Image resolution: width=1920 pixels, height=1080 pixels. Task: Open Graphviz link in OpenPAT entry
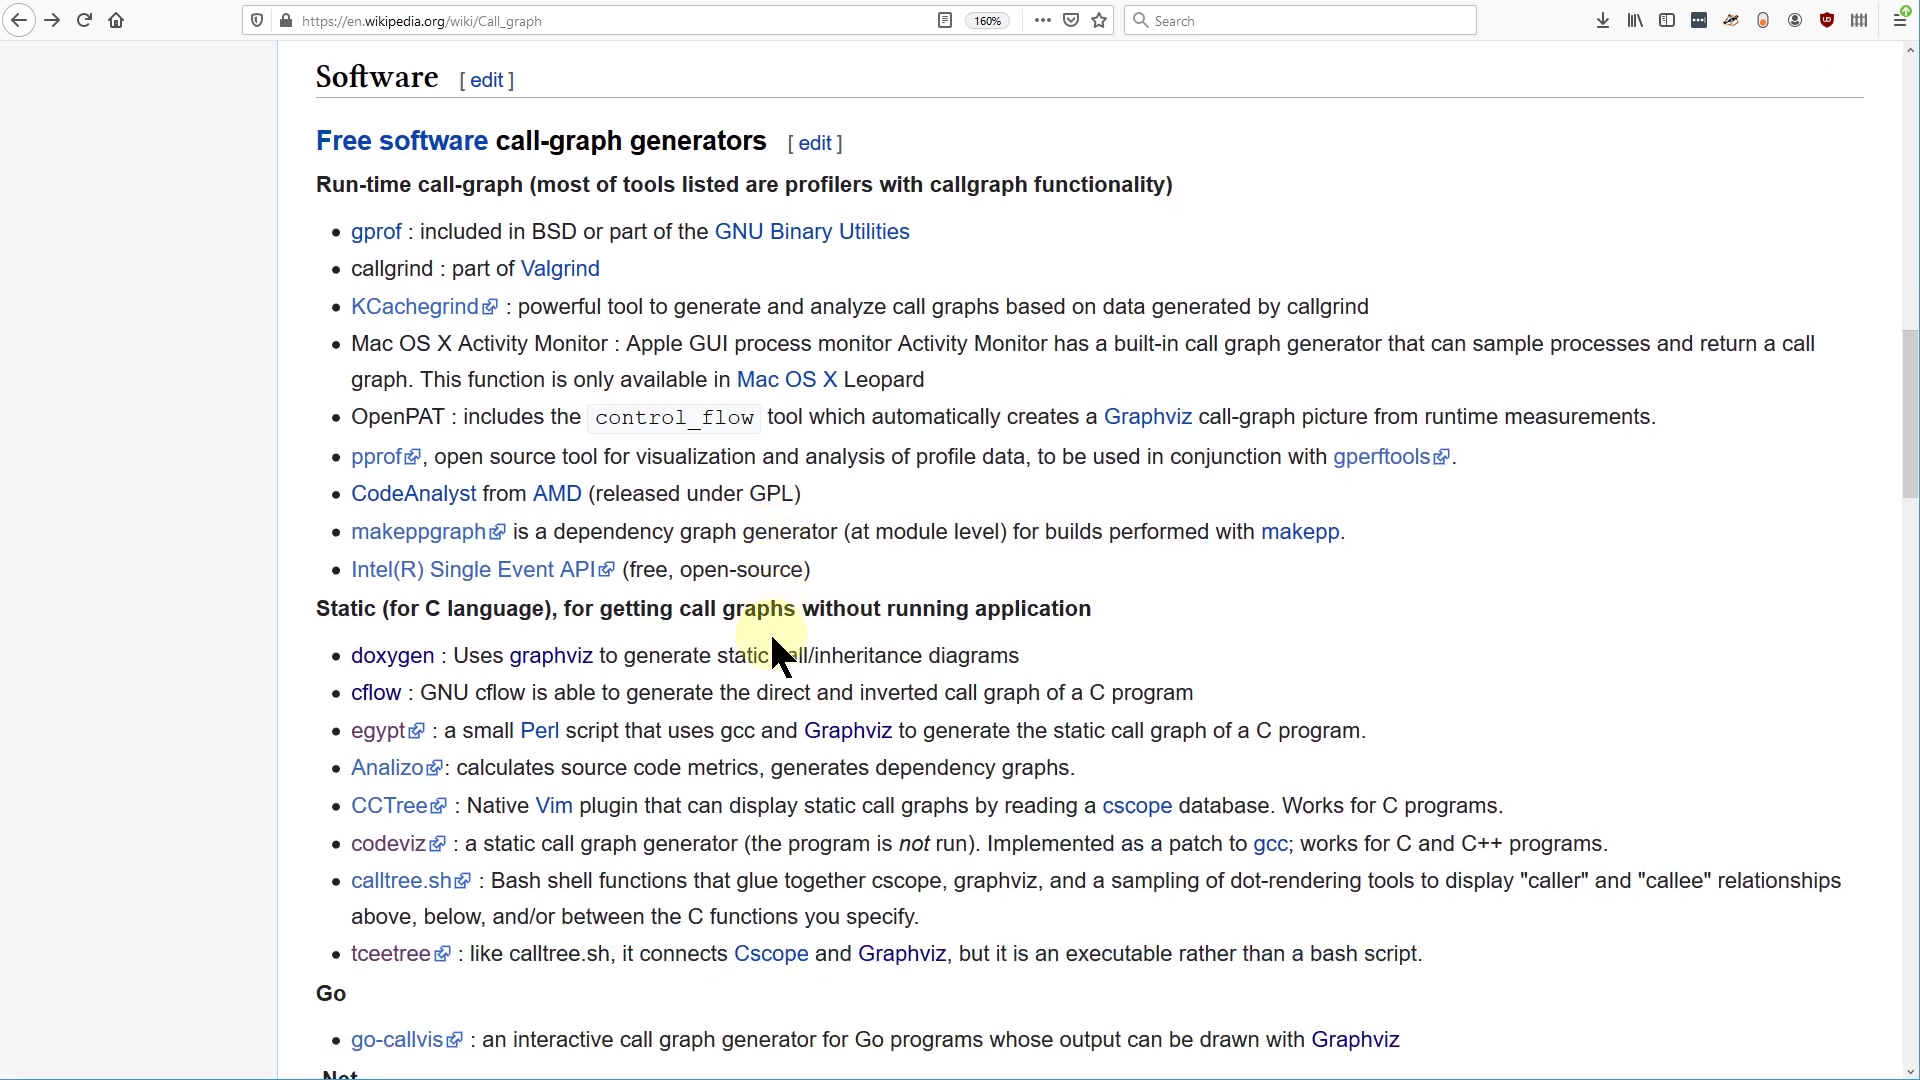click(x=1148, y=417)
